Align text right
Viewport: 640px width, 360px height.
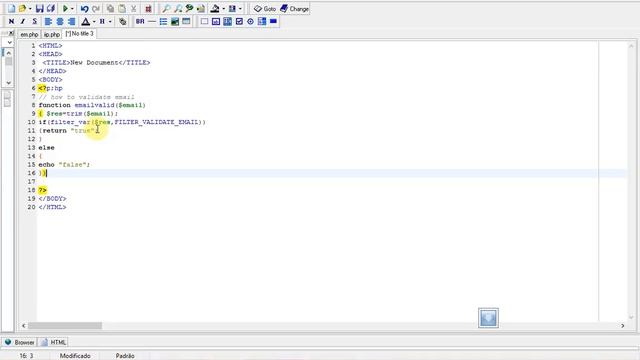click(71, 21)
